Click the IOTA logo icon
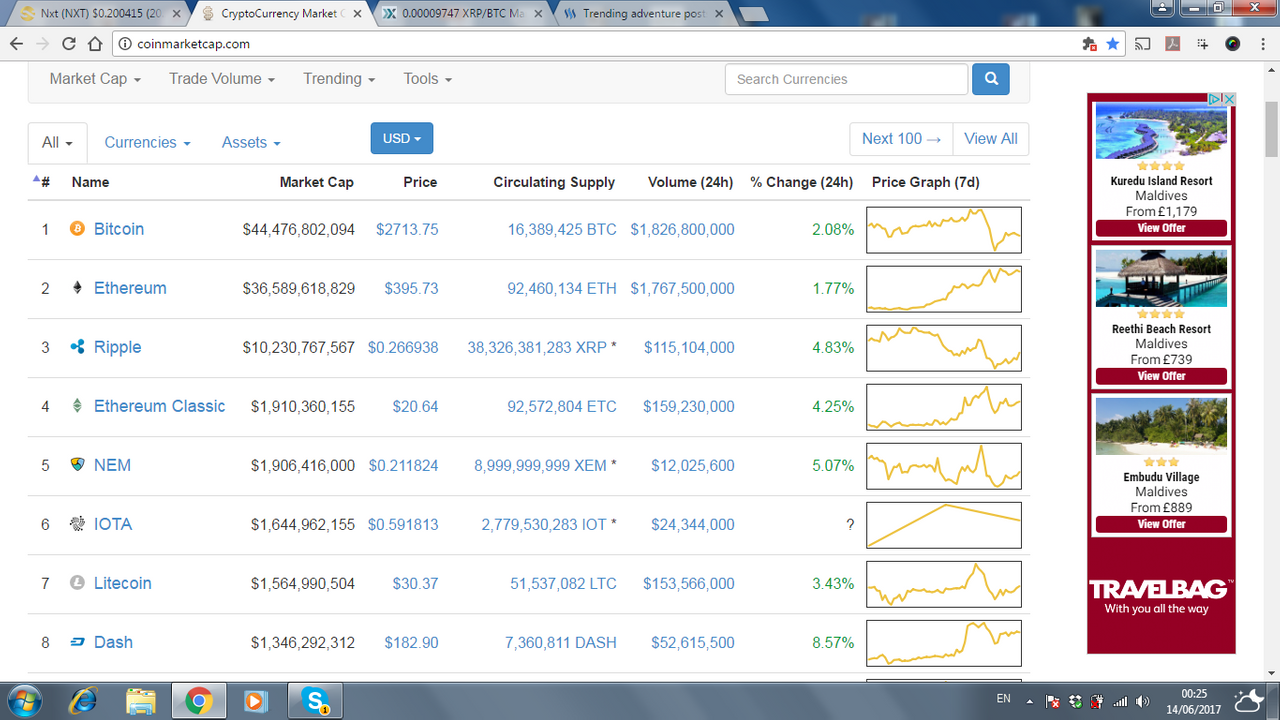1280x720 pixels. pos(77,524)
